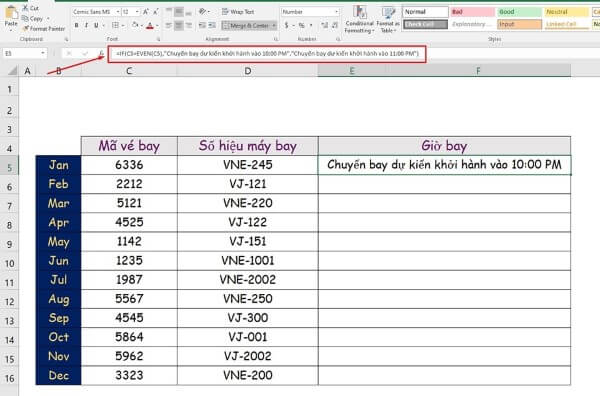Screen dimensions: 600x396
Task: Toggle center horizontal alignment
Action: point(179,25)
